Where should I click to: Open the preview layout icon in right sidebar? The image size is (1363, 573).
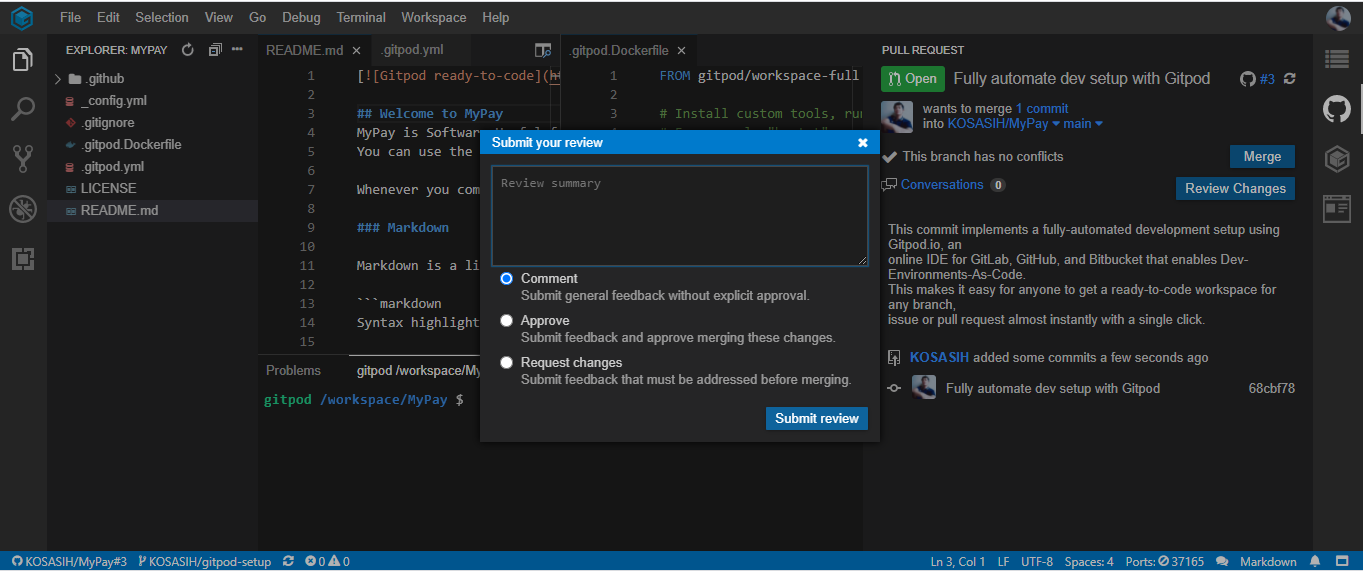[1337, 207]
